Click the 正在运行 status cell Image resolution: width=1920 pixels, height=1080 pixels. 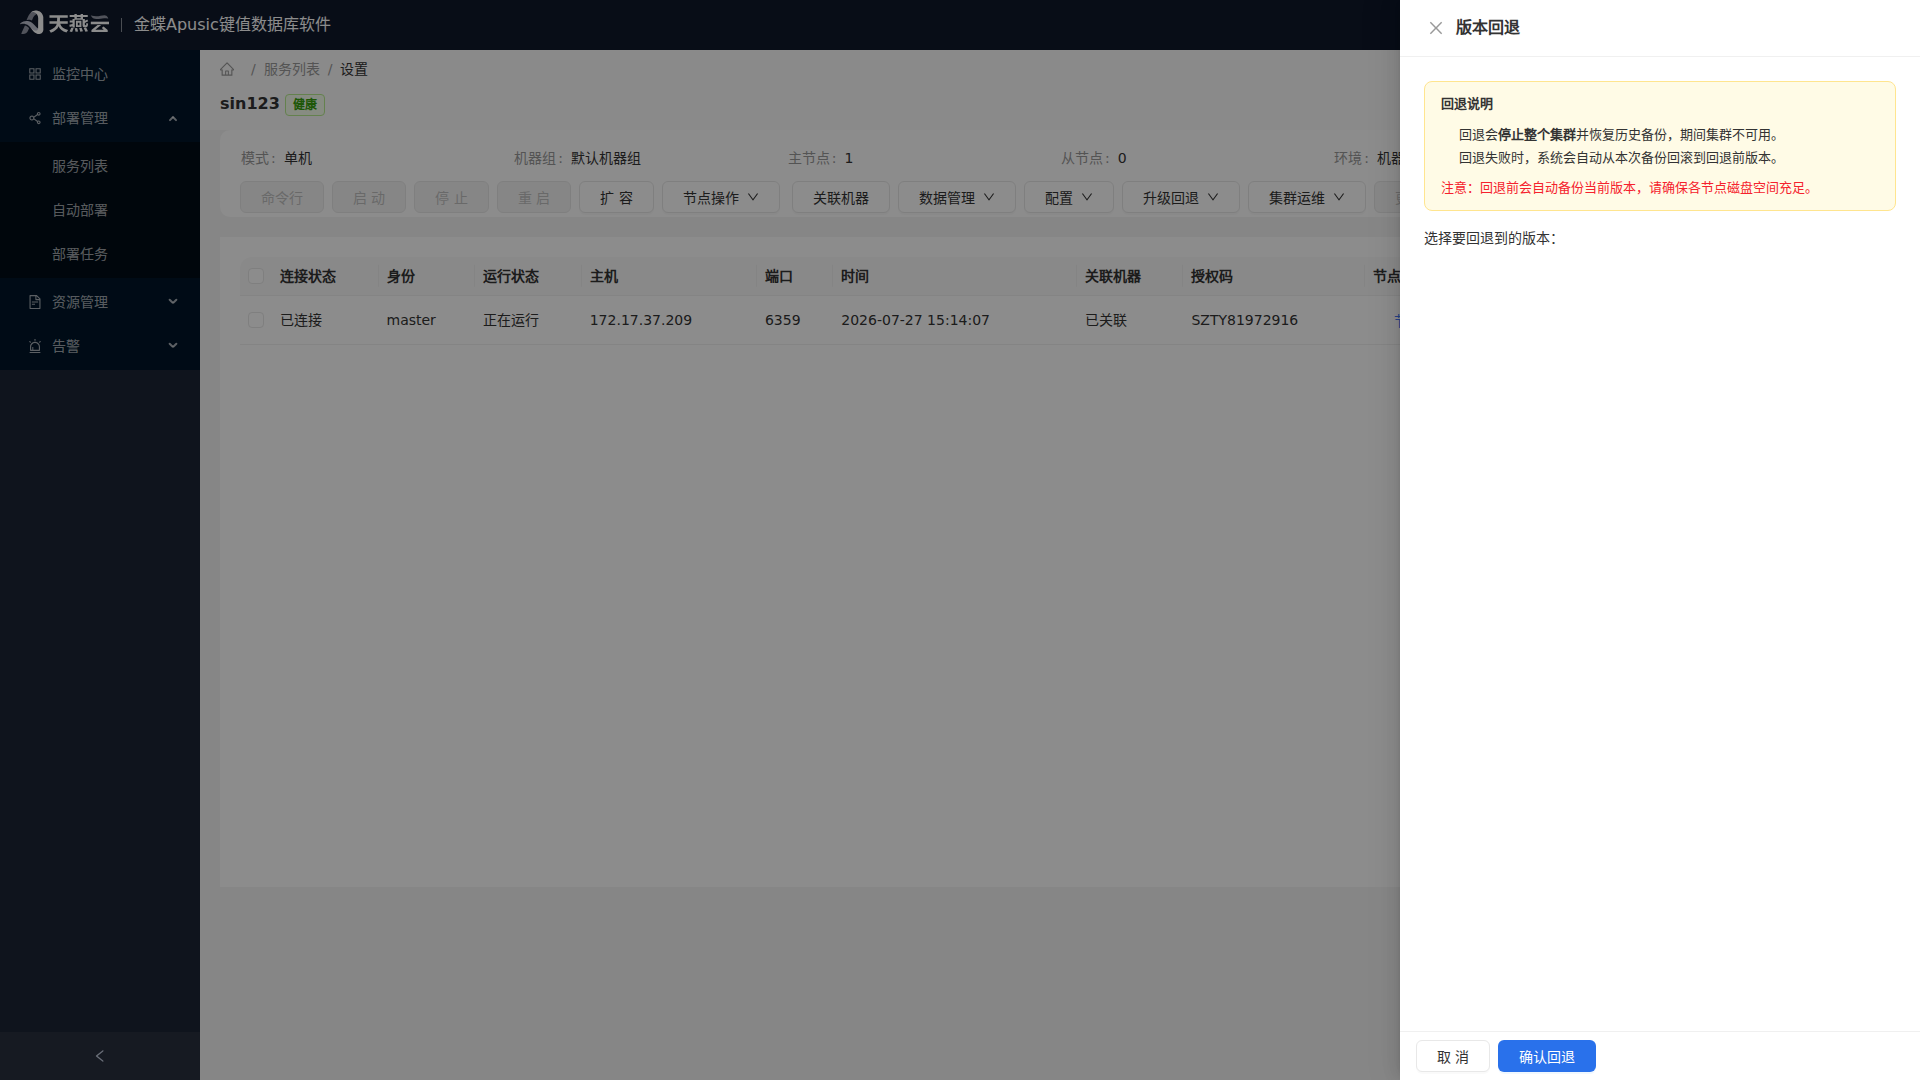click(x=511, y=320)
